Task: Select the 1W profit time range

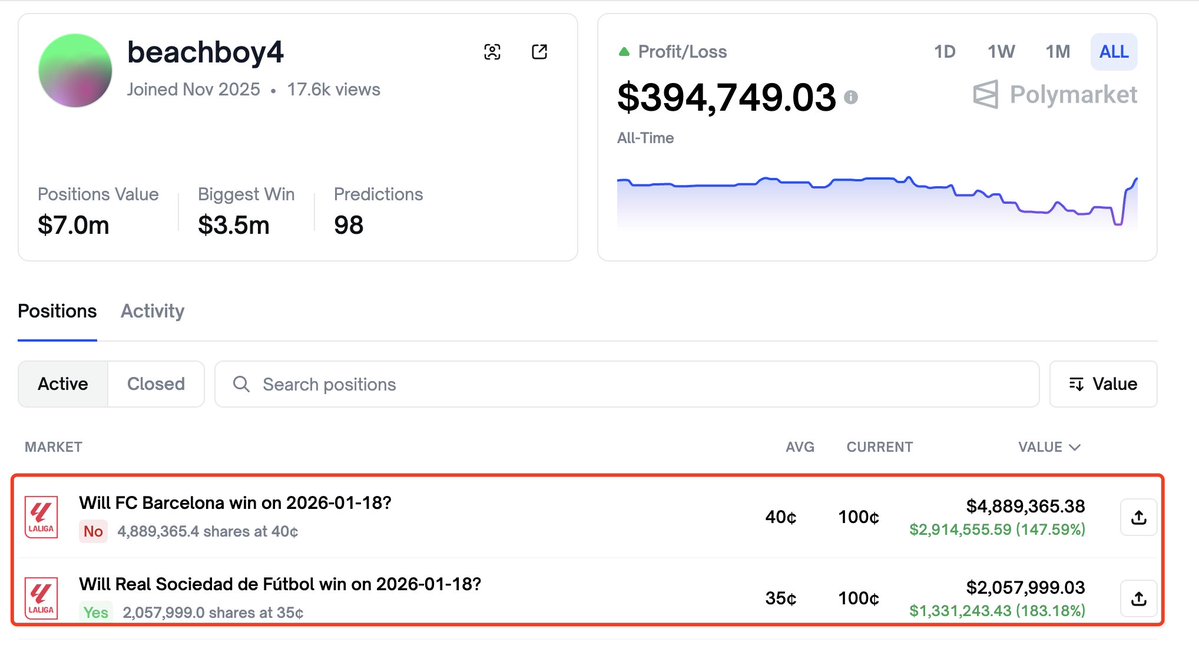Action: pyautogui.click(x=1001, y=52)
